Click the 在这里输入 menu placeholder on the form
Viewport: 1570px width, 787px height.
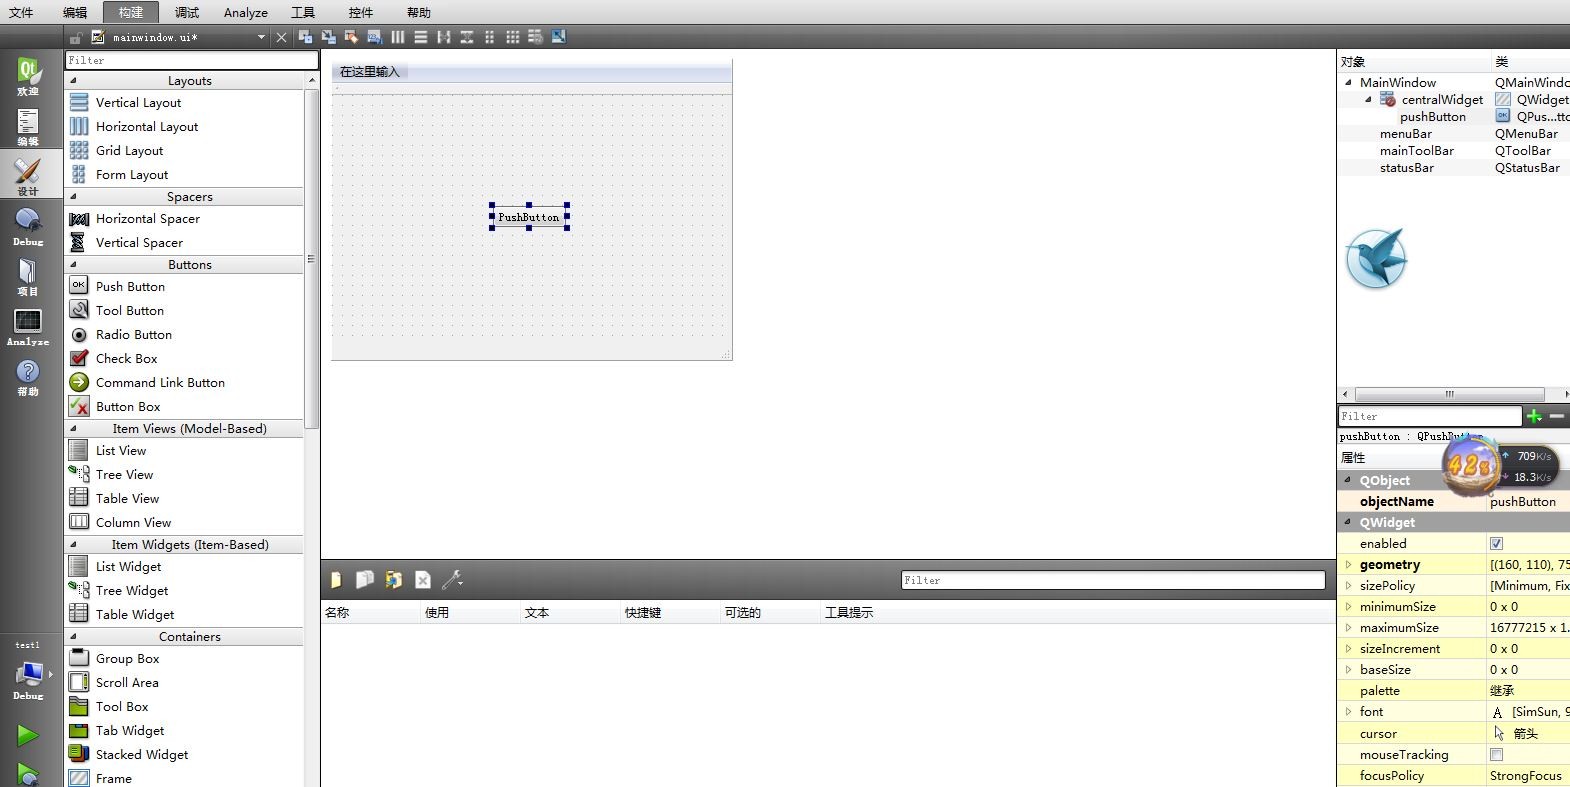370,72
